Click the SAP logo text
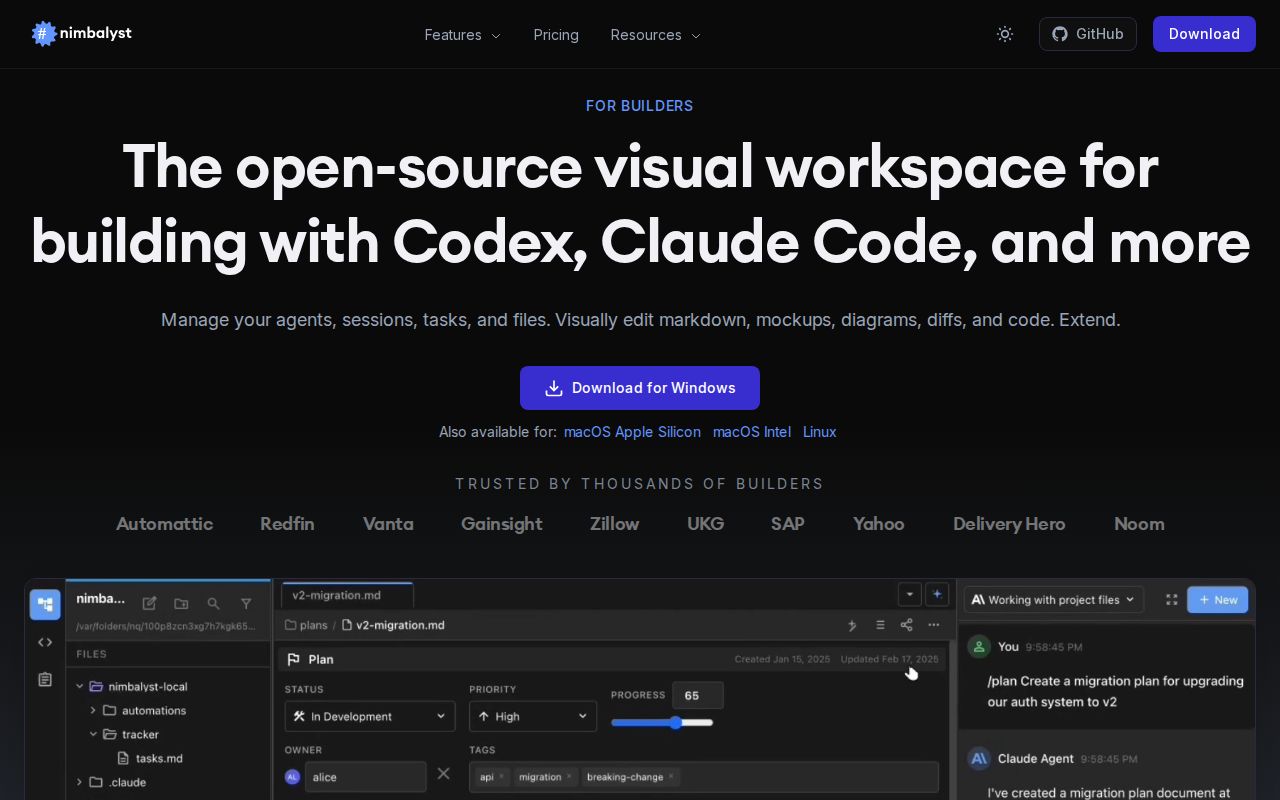Viewport: 1280px width, 800px height. [x=788, y=524]
